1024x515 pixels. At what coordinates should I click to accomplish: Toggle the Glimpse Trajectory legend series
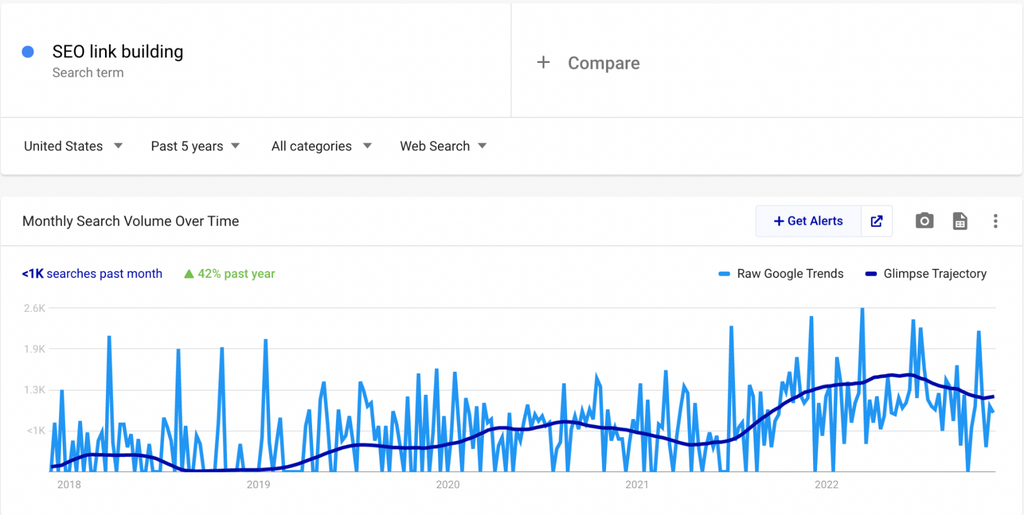click(x=926, y=274)
